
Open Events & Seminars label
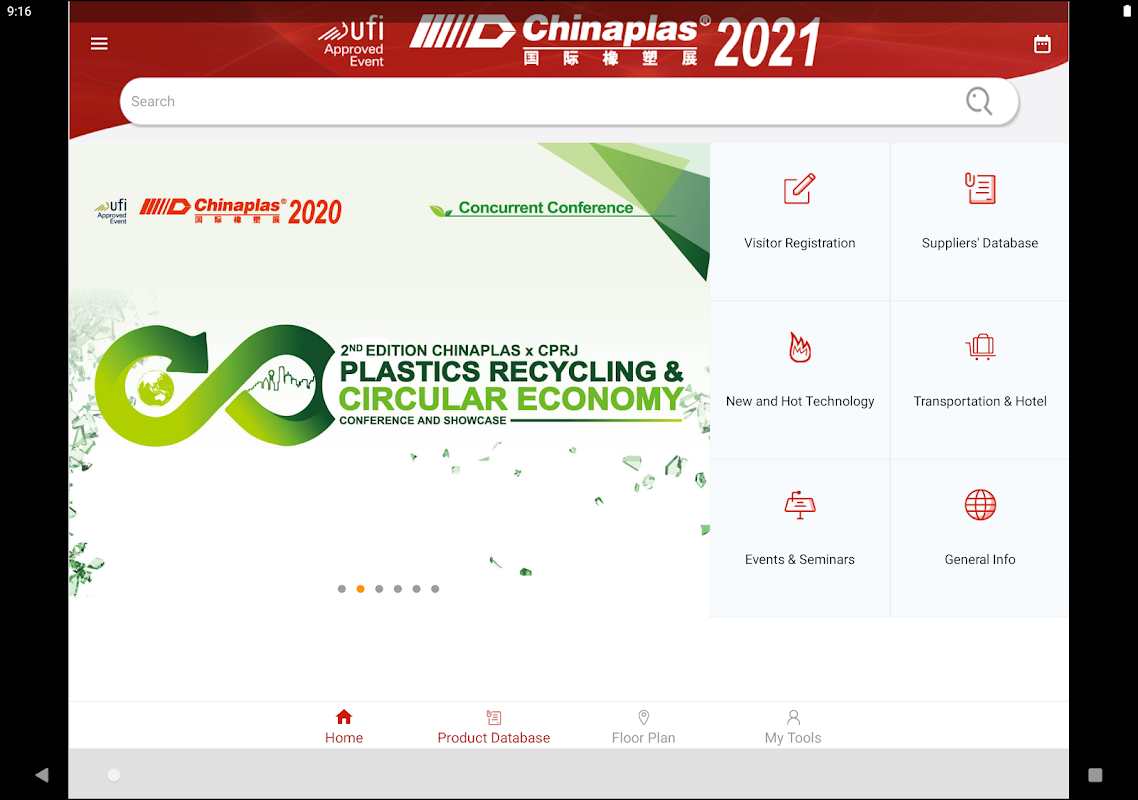coord(799,560)
